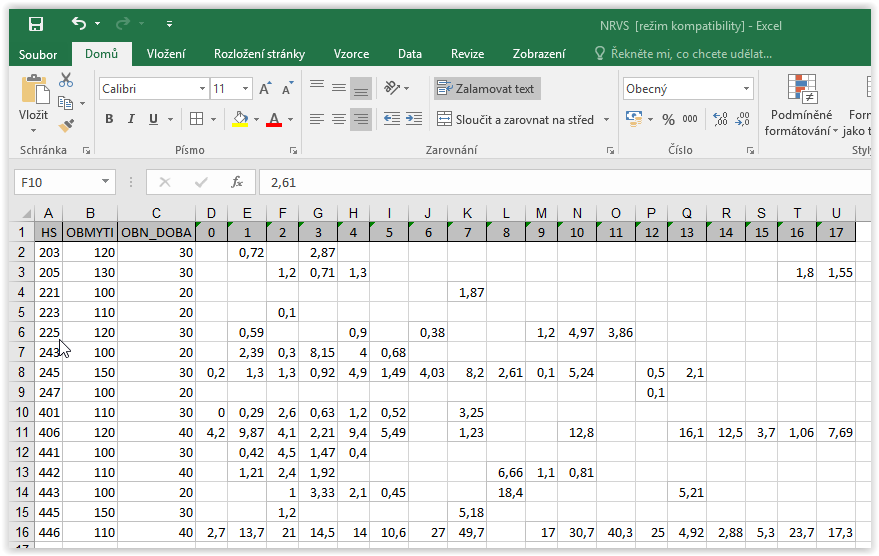Switch to the Vzorce tab
The height and width of the screenshot is (556, 879).
[351, 54]
